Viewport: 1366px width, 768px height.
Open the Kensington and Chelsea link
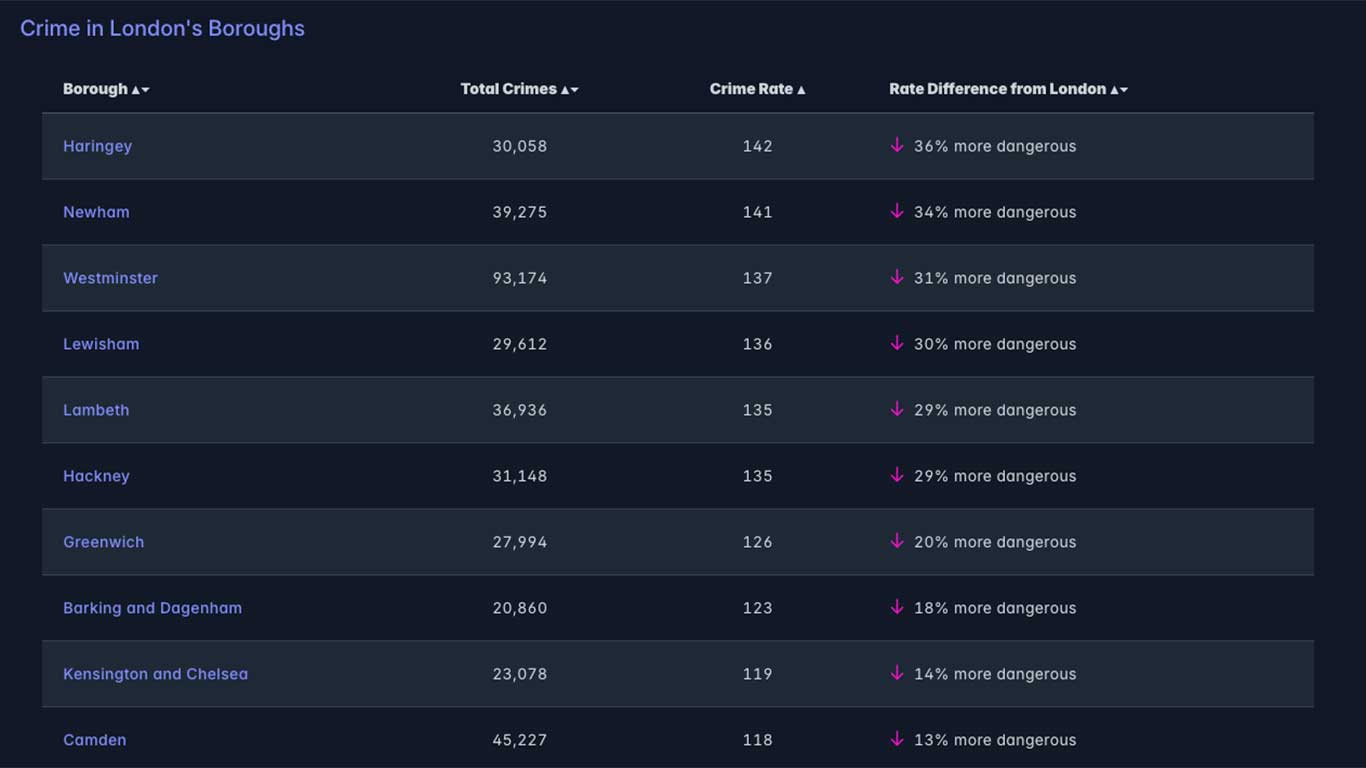pyautogui.click(x=155, y=674)
